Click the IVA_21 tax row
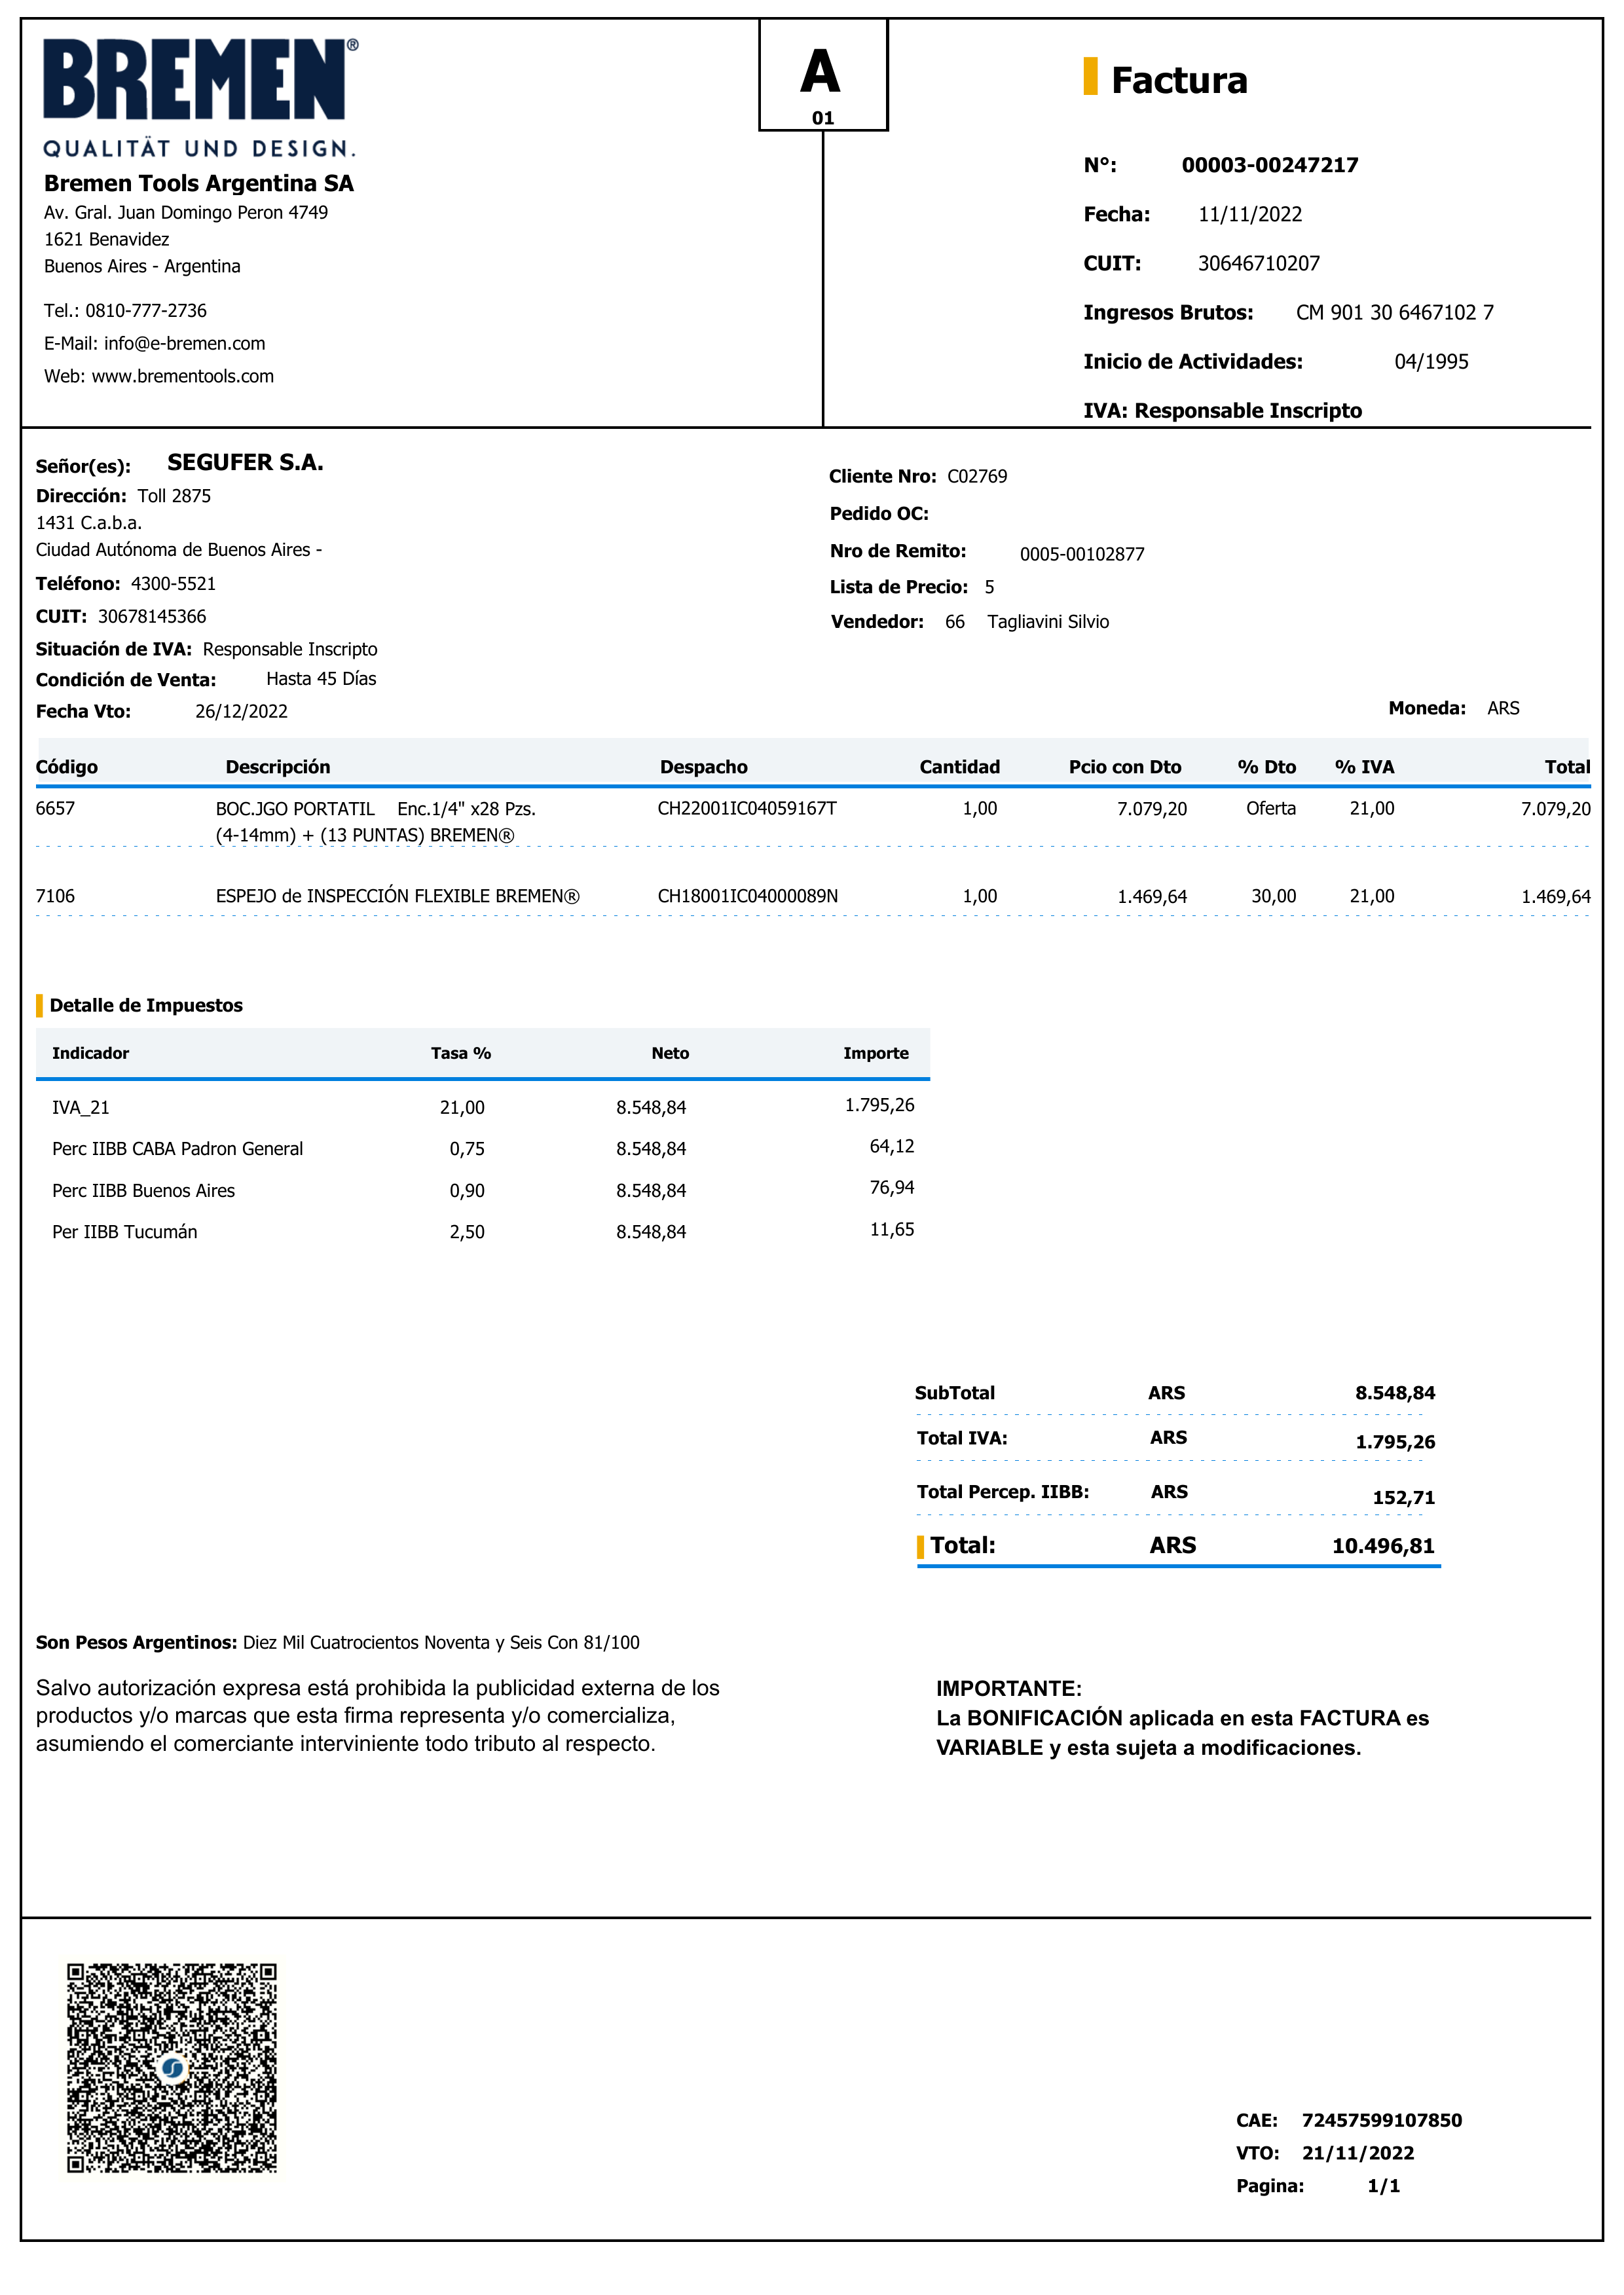The height and width of the screenshot is (2295, 1624). (x=81, y=1107)
